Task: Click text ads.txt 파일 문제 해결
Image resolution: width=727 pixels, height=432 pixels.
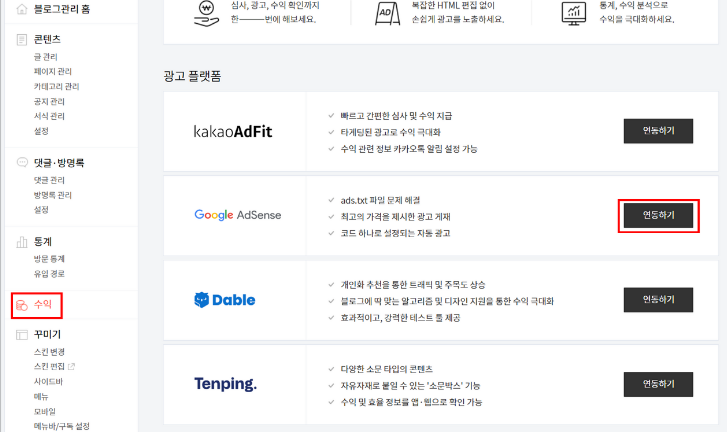Action: (x=380, y=200)
